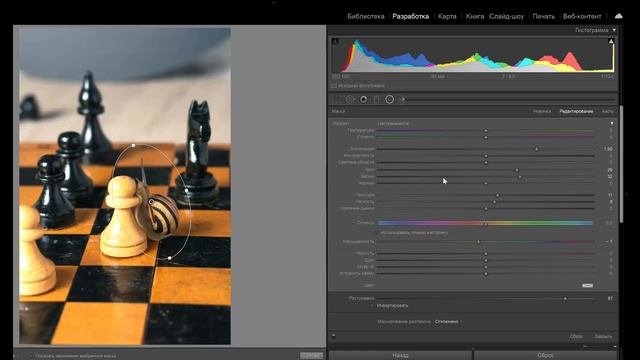Select the Spot Removal tool icon
Image resolution: width=640 pixels, height=360 pixels.
tap(350, 100)
